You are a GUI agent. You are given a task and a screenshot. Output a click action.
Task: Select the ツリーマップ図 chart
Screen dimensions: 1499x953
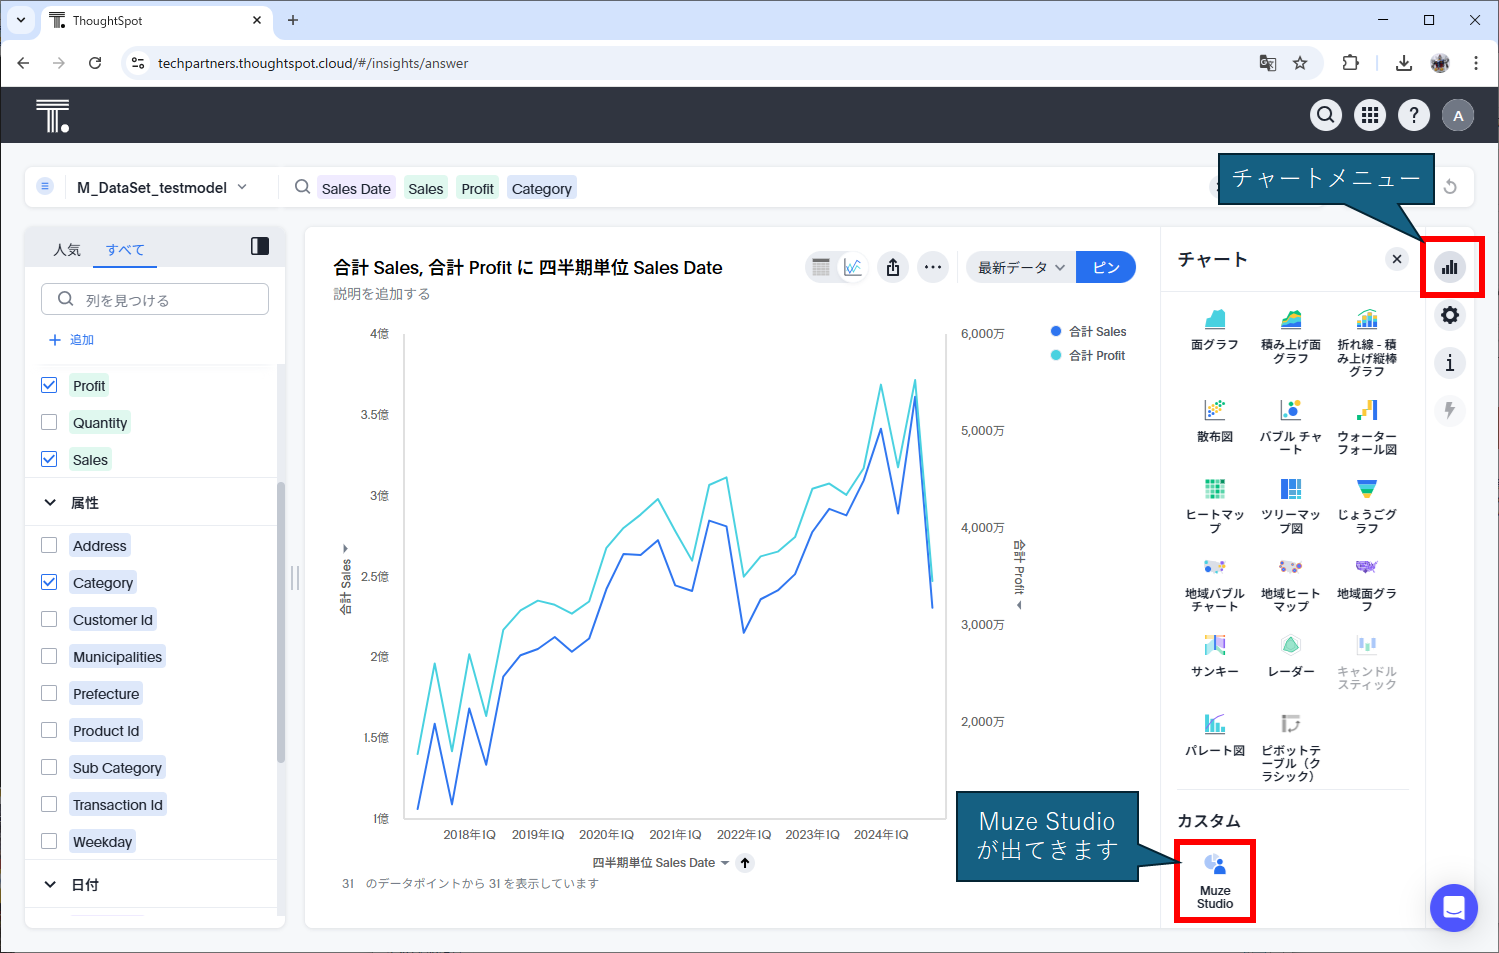[1291, 505]
